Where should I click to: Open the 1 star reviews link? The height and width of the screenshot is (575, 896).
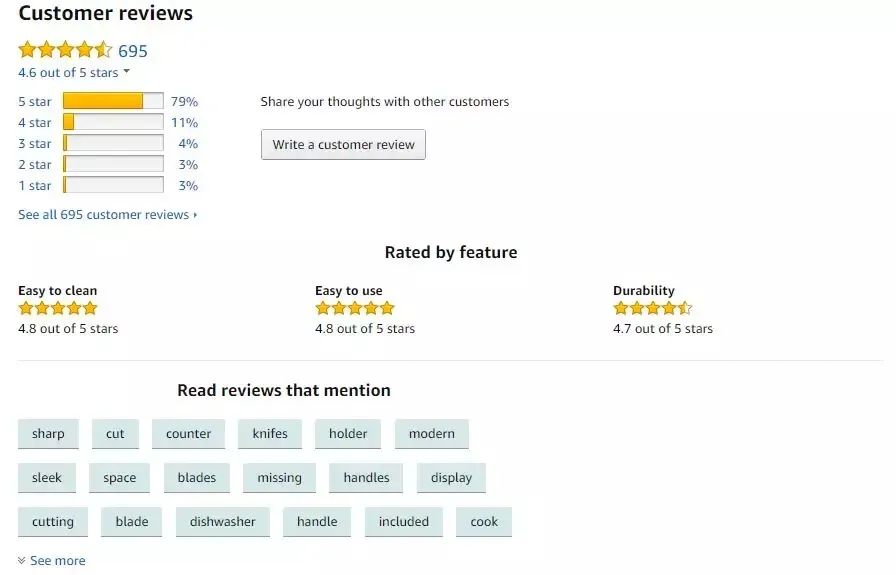pyautogui.click(x=34, y=186)
